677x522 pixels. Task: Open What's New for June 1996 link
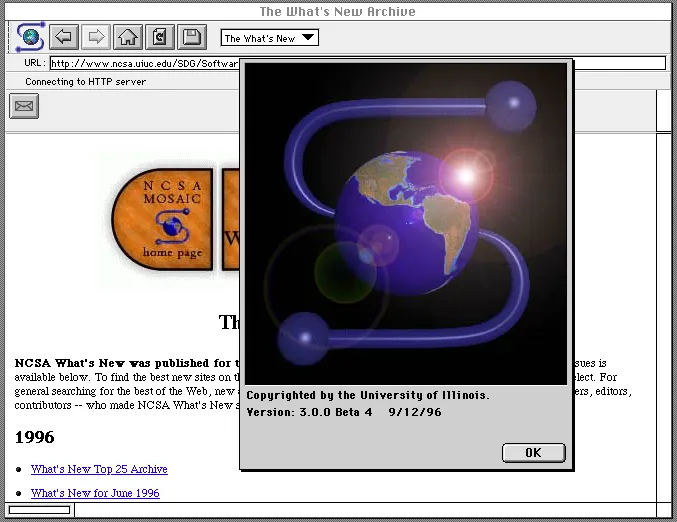point(95,493)
